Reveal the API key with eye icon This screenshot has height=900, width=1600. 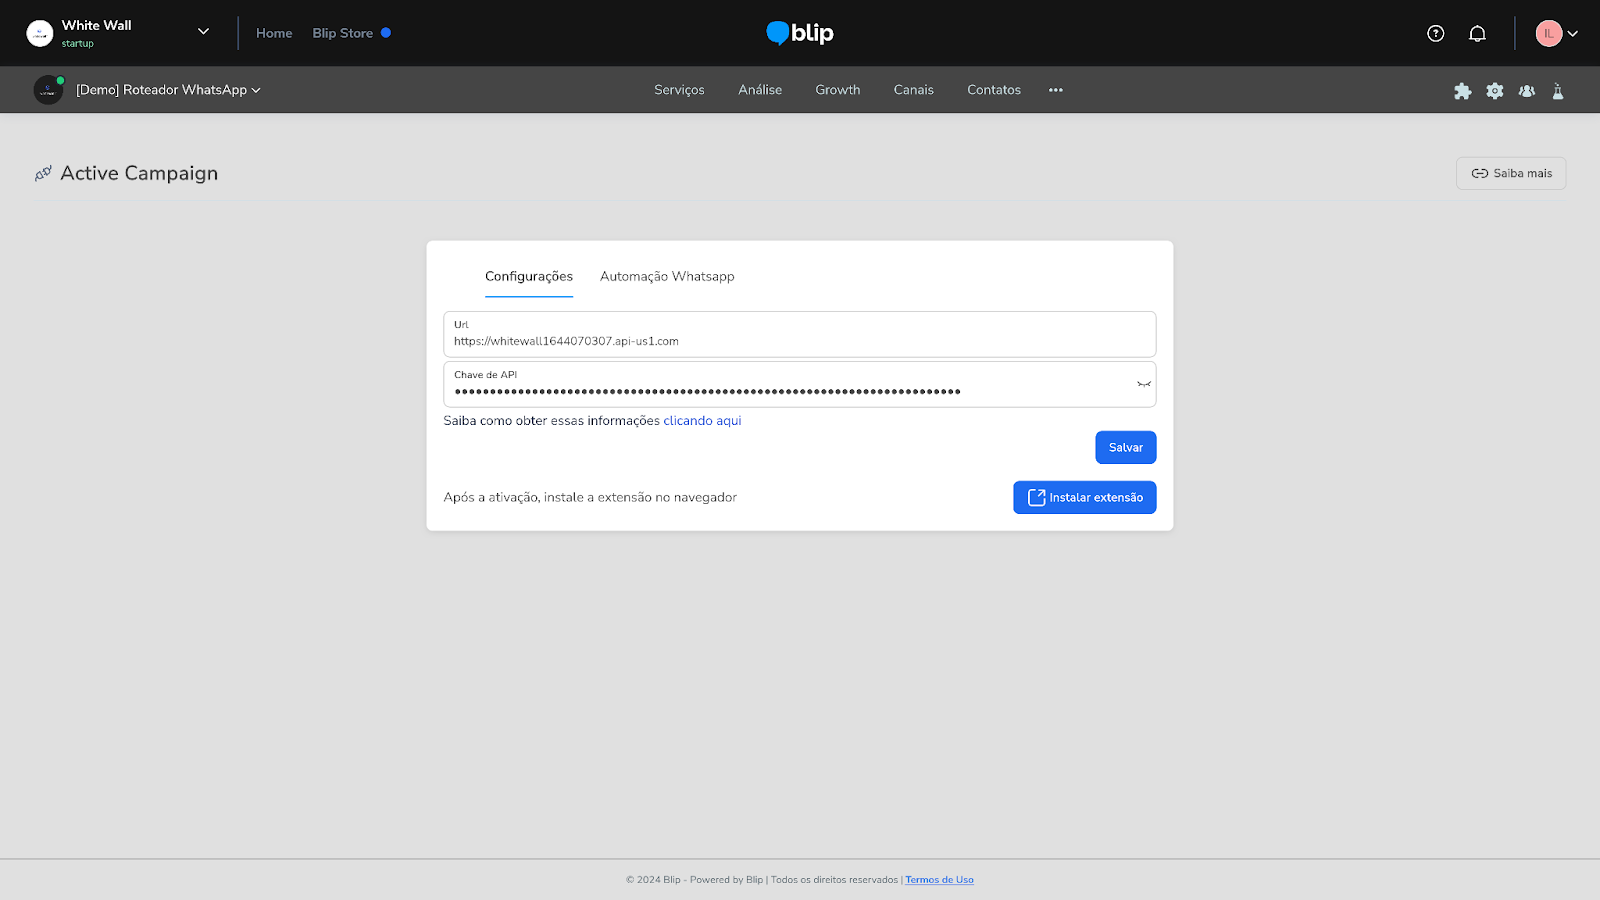pyautogui.click(x=1143, y=384)
